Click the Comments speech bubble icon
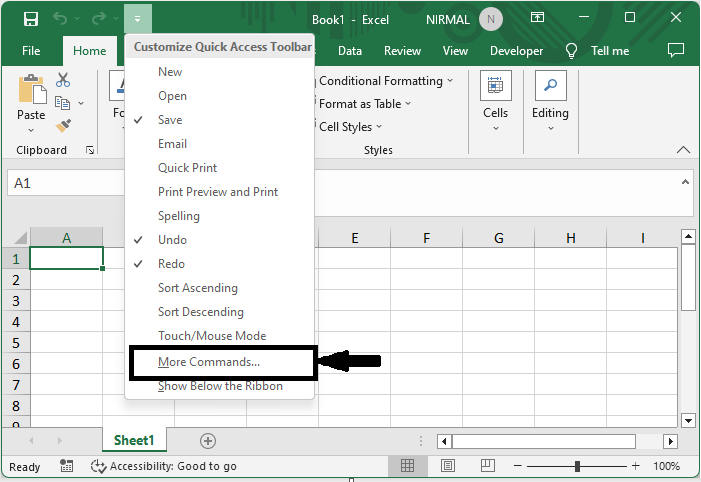Viewport: 701px width, 482px height. [x=675, y=50]
